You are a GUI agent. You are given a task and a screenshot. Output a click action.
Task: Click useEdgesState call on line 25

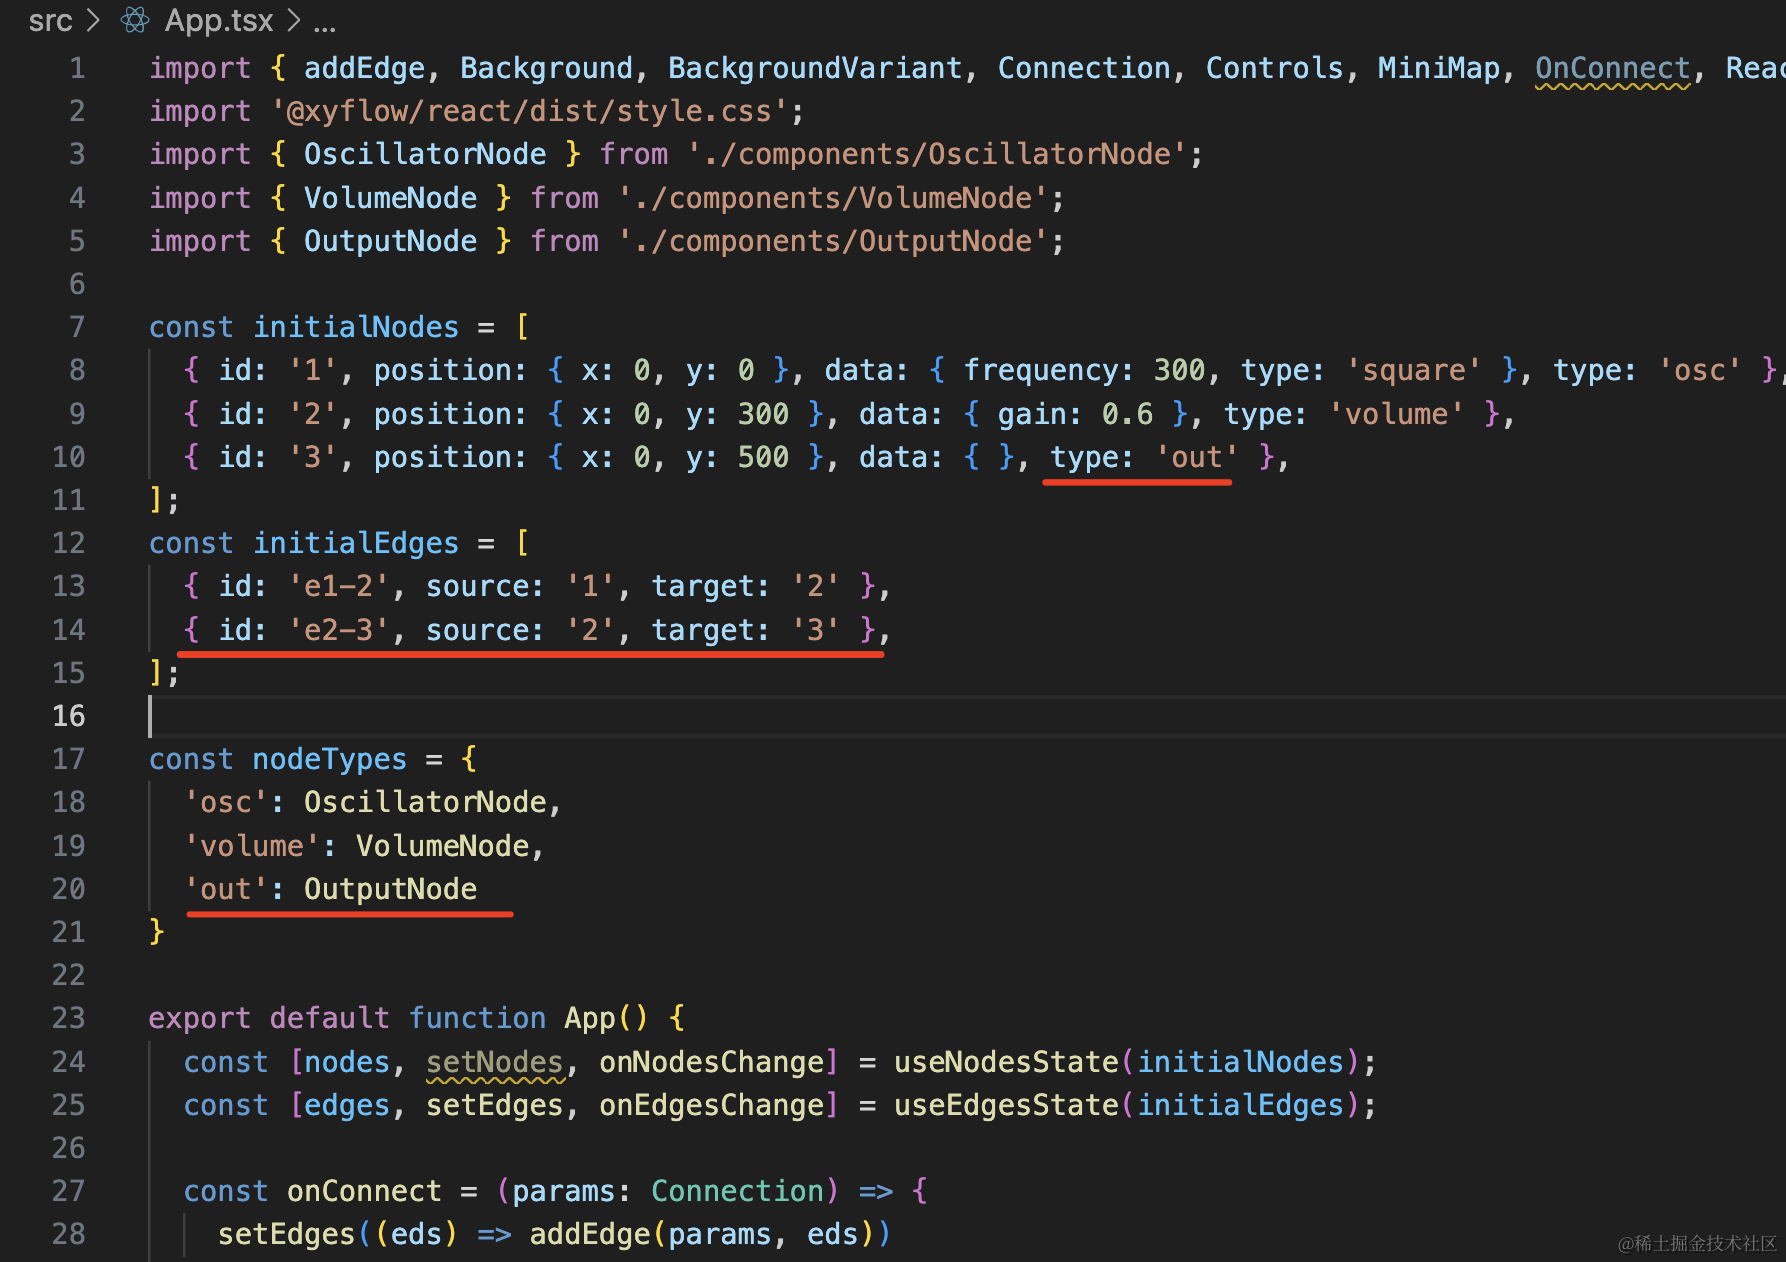(x=1006, y=1105)
